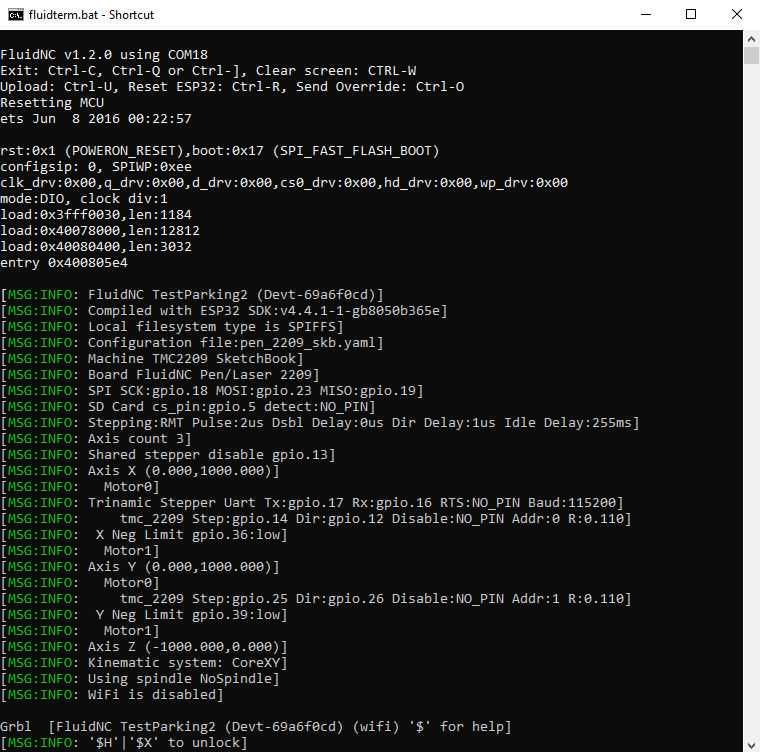Click the 'load:0x3fff0030,len:1184' line
Screen dimensions: 760x752
point(96,215)
